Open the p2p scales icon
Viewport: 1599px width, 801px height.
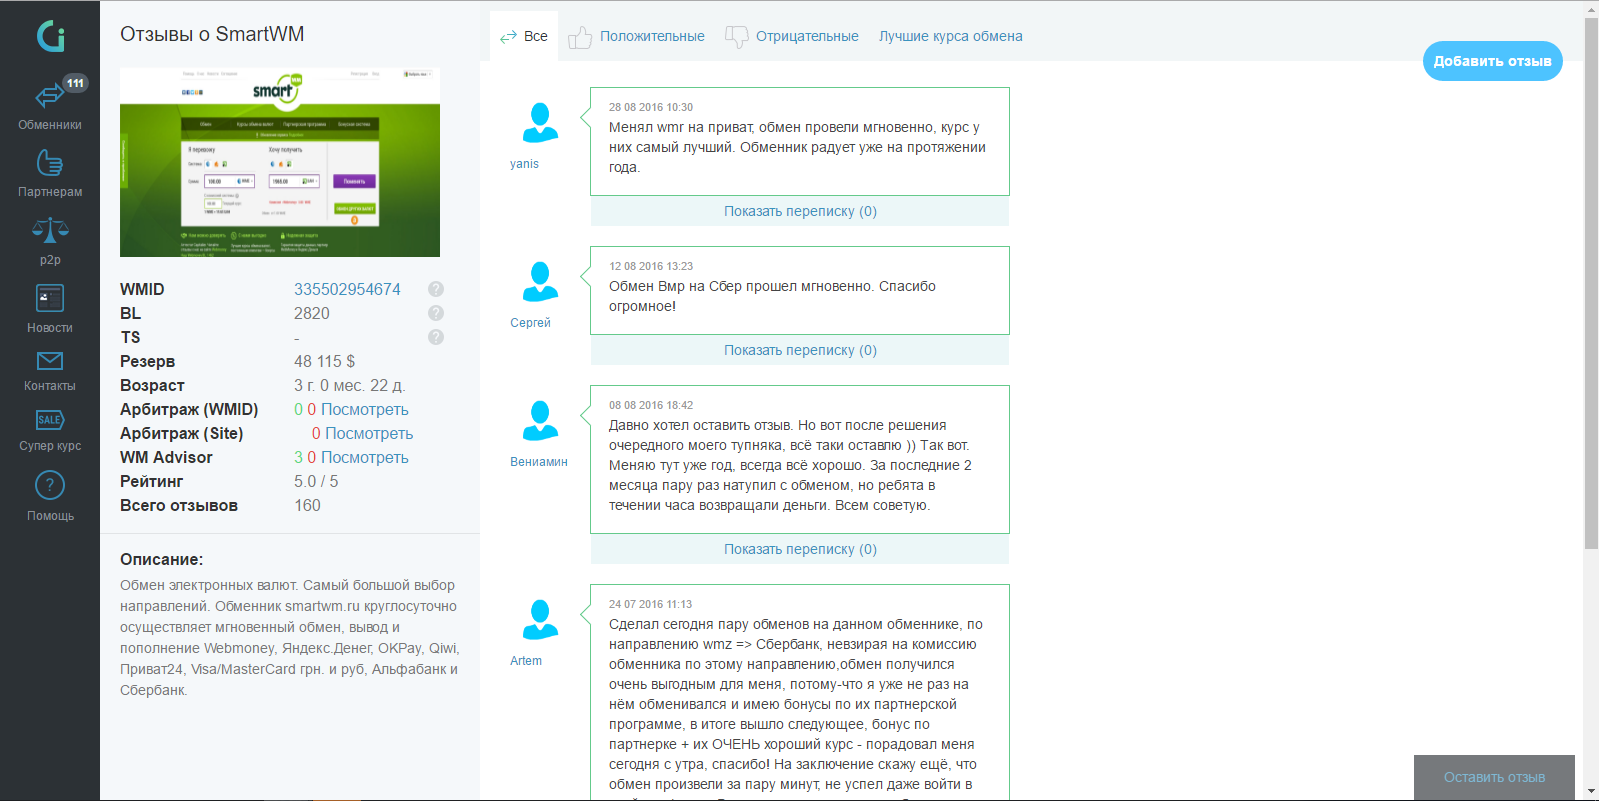[50, 230]
